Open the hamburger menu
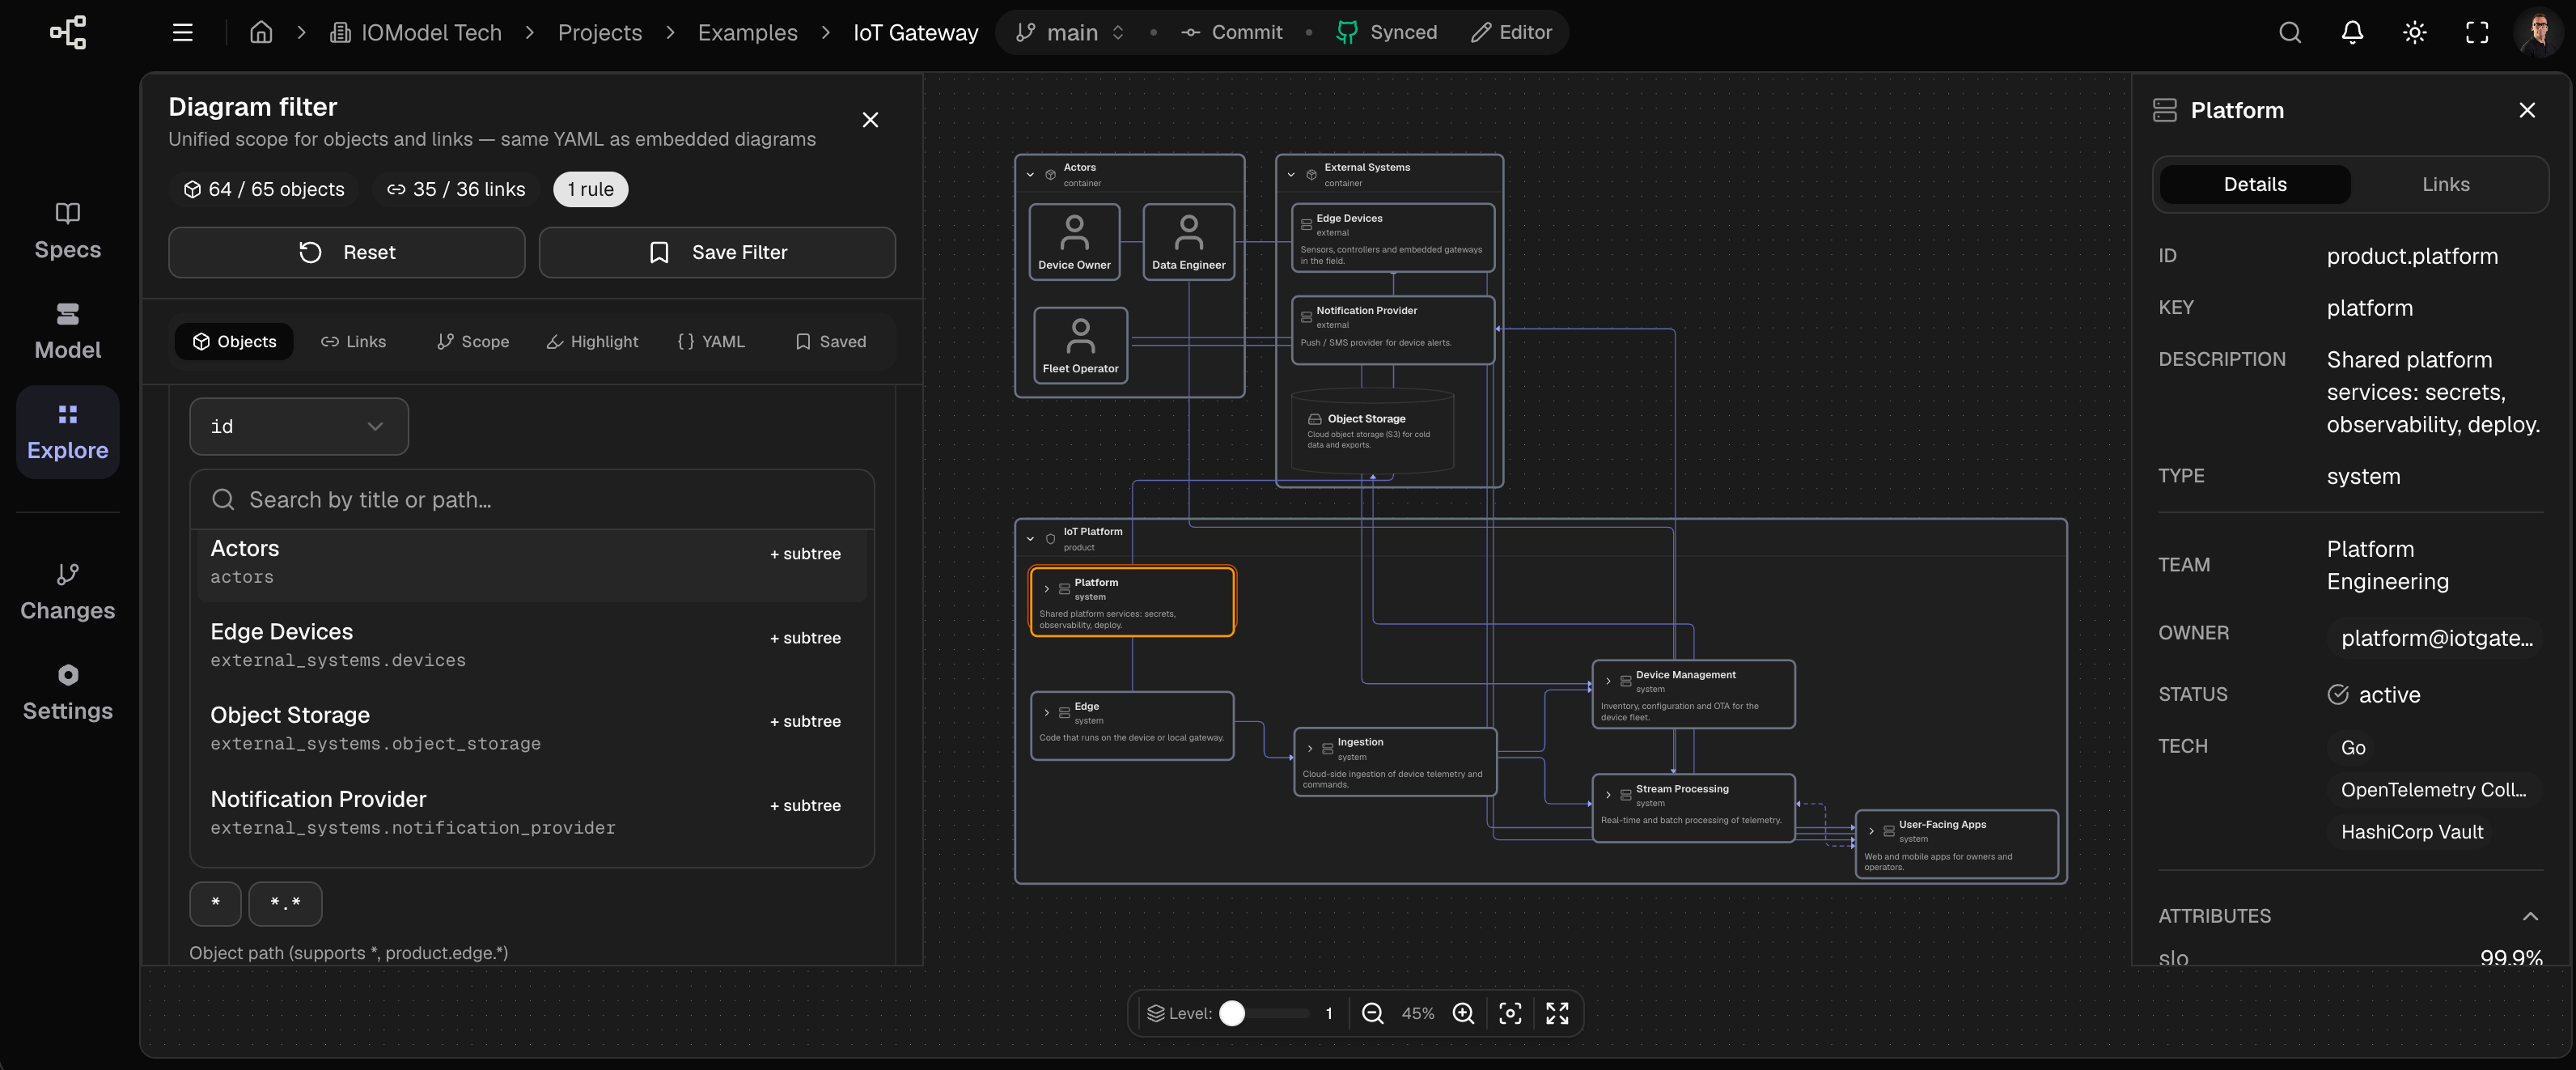 (x=182, y=32)
